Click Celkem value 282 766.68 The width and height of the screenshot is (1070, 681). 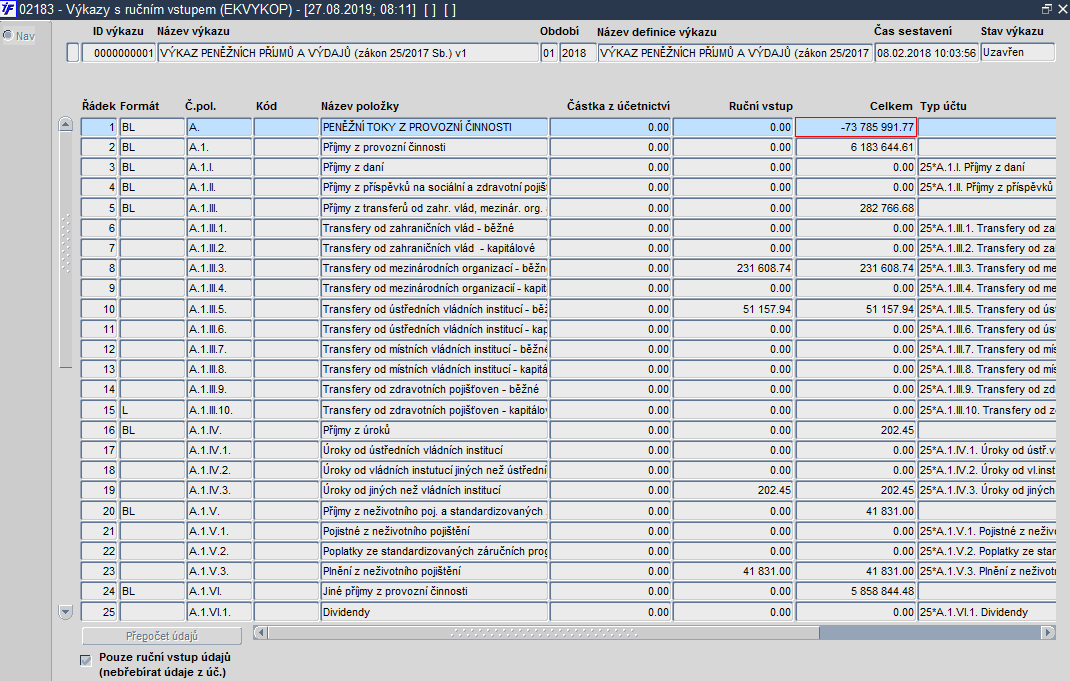856,208
